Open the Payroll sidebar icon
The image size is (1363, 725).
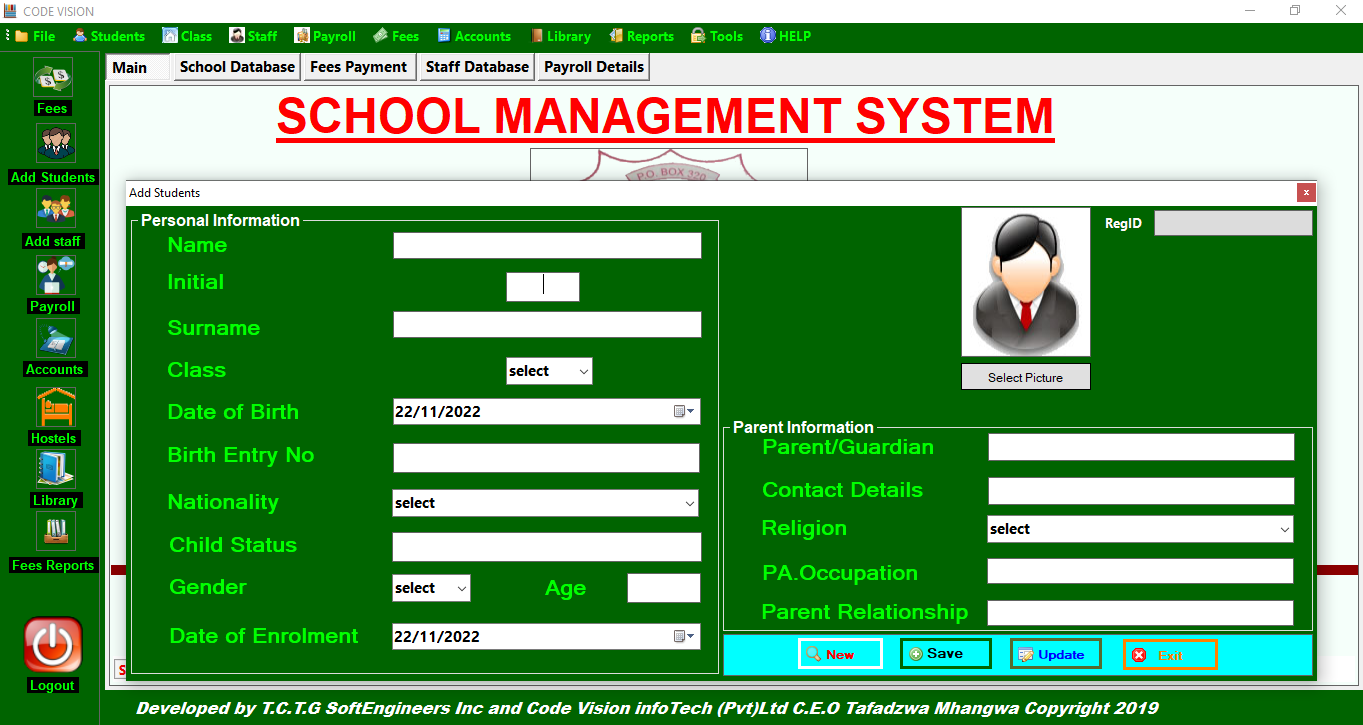pos(55,275)
